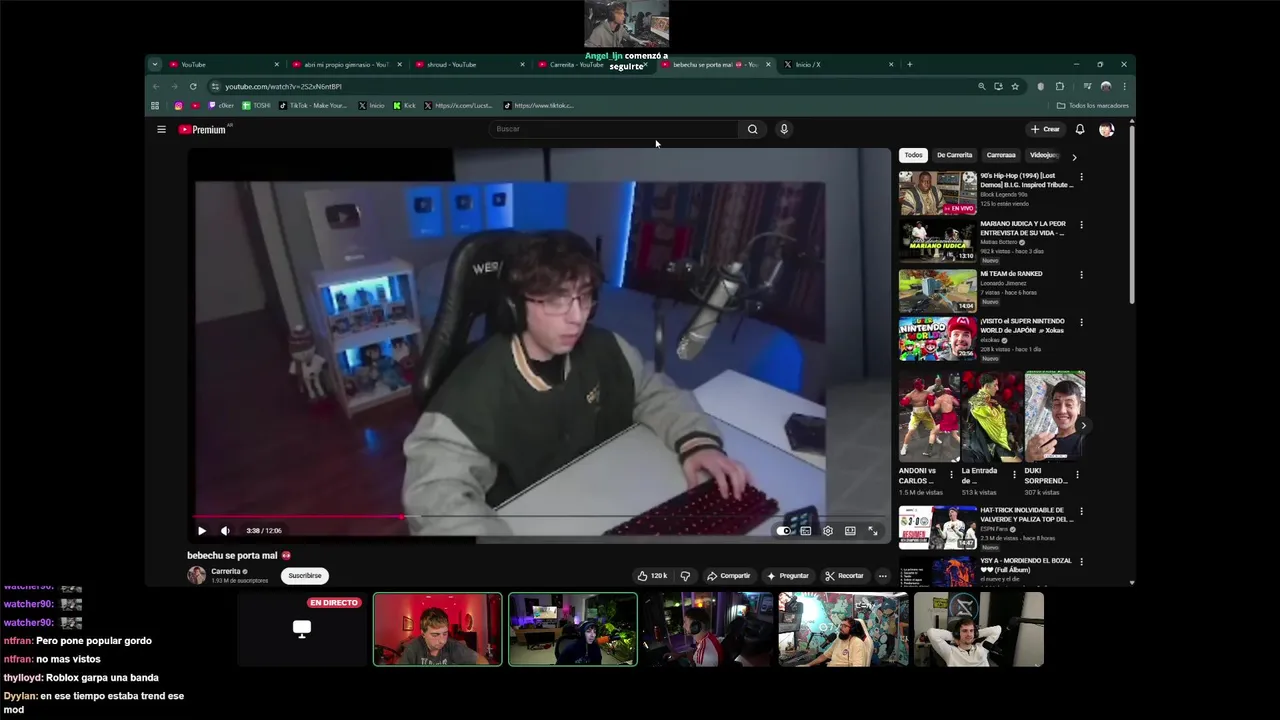Screen dimensions: 1280x720
Task: Click the Preguntar button
Action: pyautogui.click(x=788, y=576)
